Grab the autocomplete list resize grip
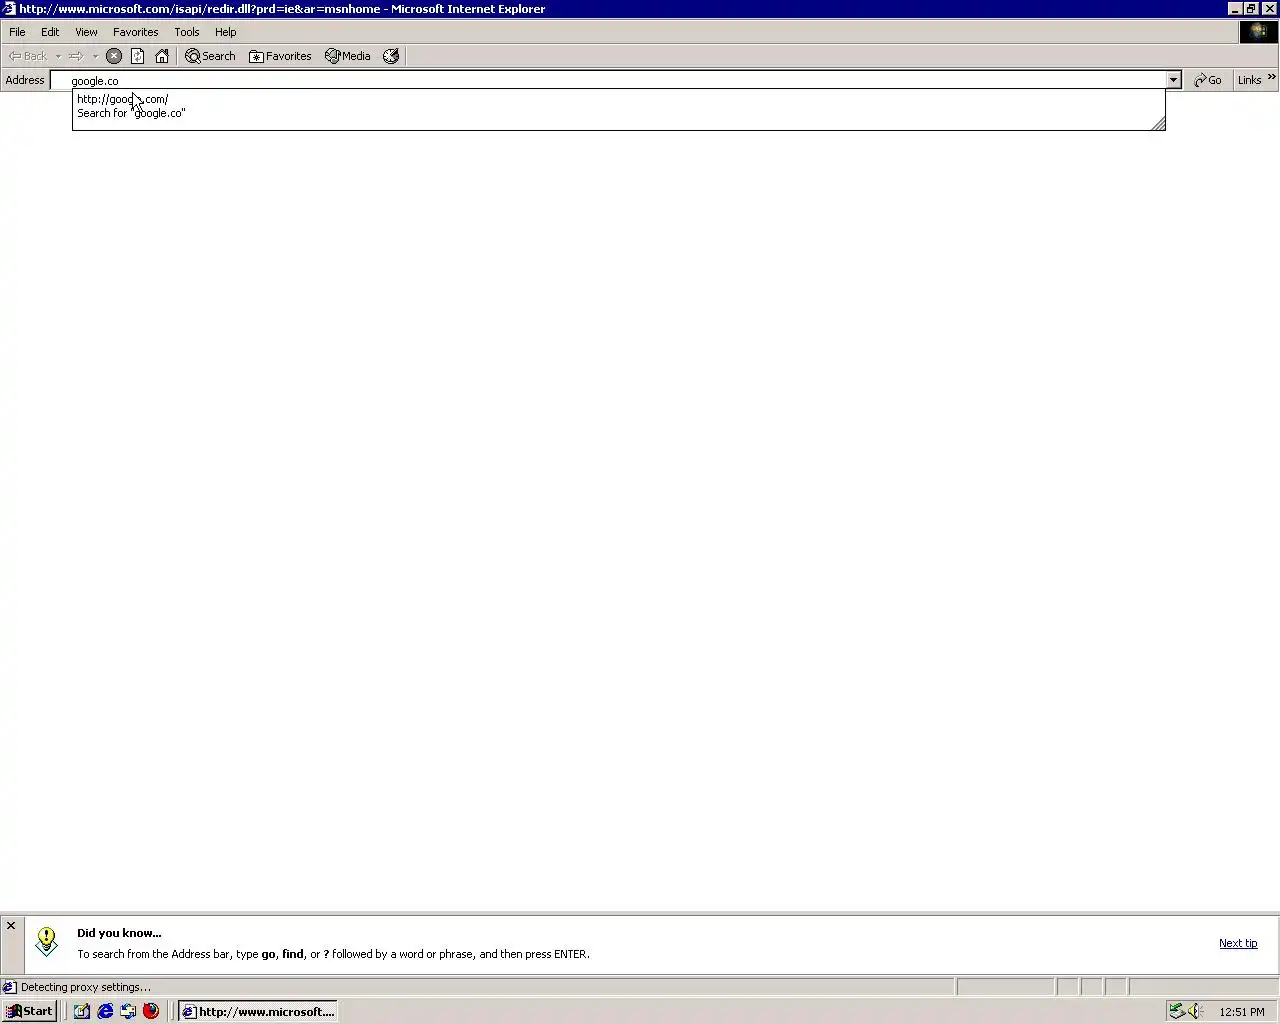 pyautogui.click(x=1158, y=123)
